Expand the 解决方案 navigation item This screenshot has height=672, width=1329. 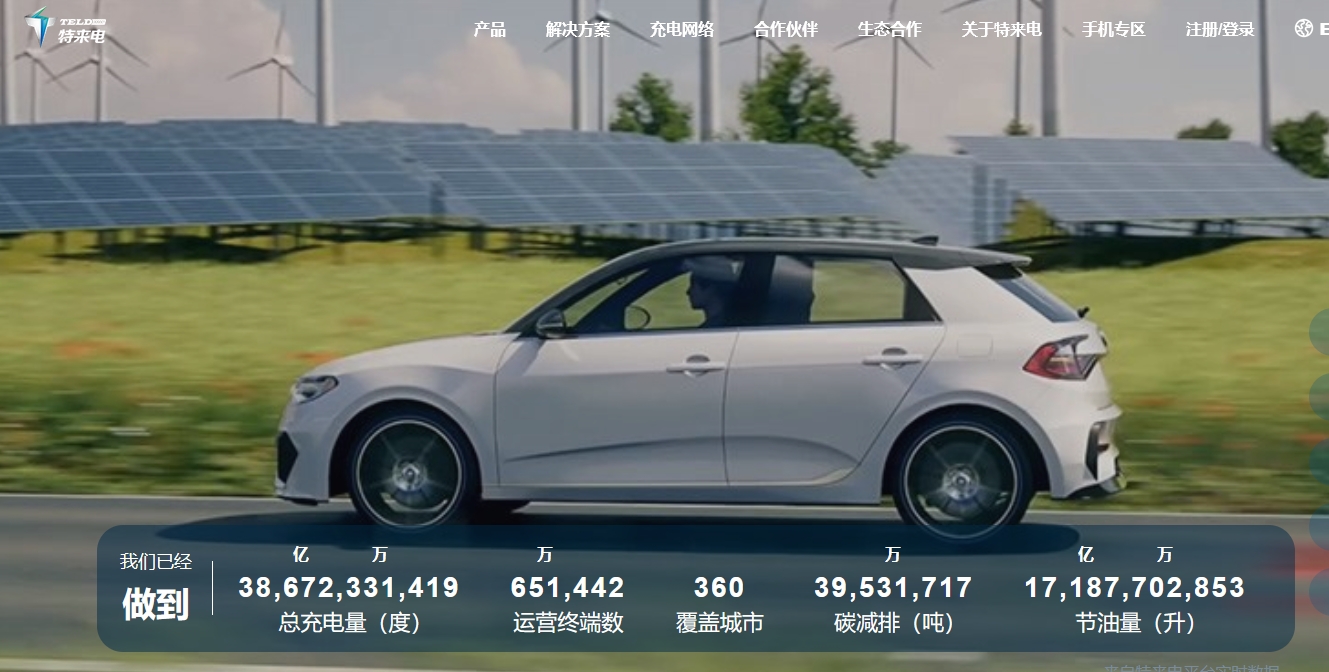(577, 30)
